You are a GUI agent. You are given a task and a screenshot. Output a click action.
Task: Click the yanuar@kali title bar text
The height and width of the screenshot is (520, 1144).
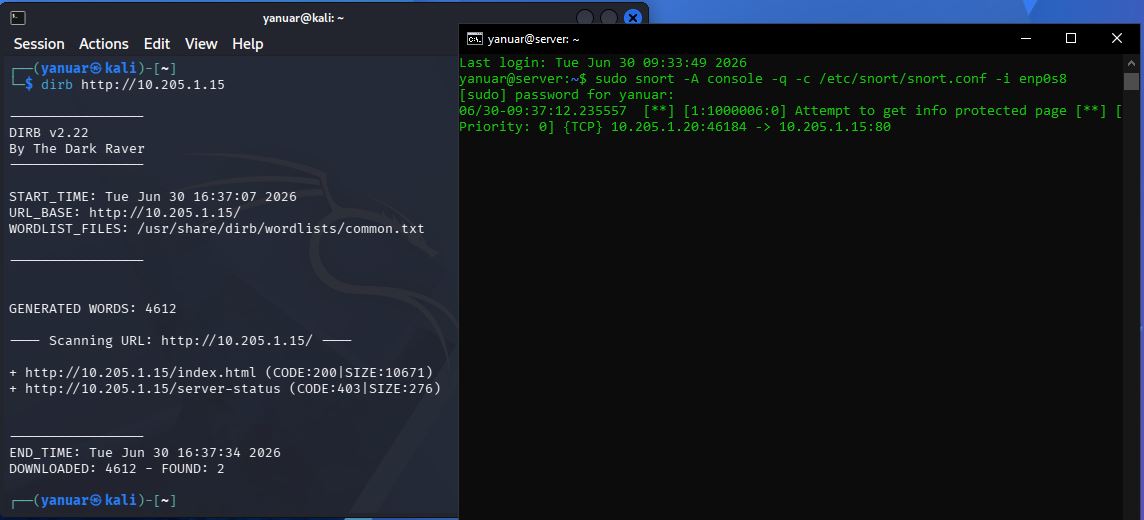point(304,18)
